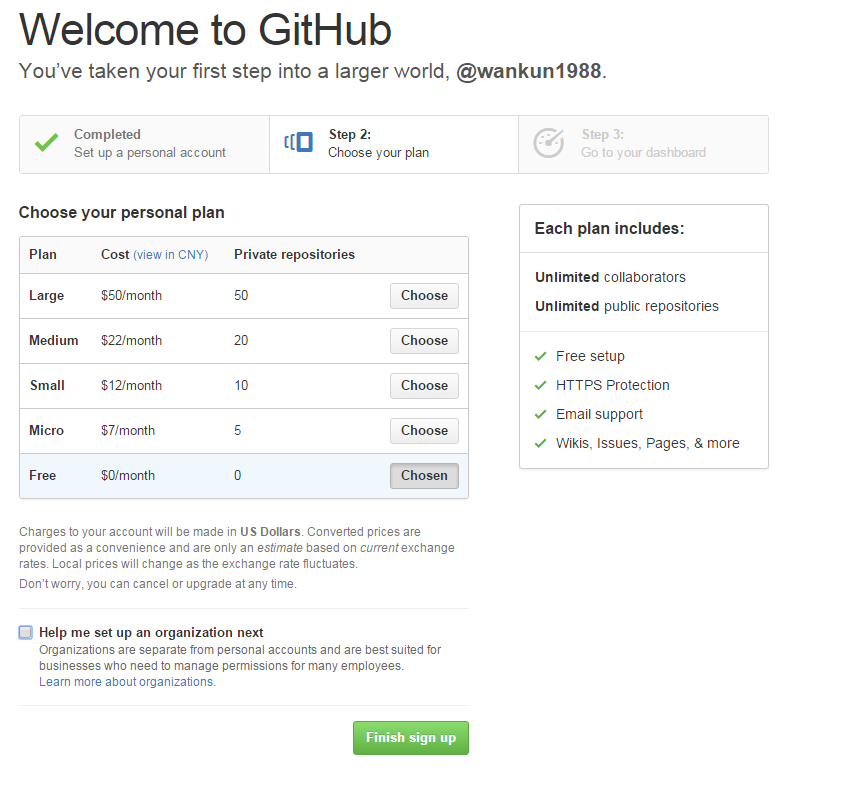
Task: Click the Step 3 dashboard gauge icon
Action: point(548,143)
